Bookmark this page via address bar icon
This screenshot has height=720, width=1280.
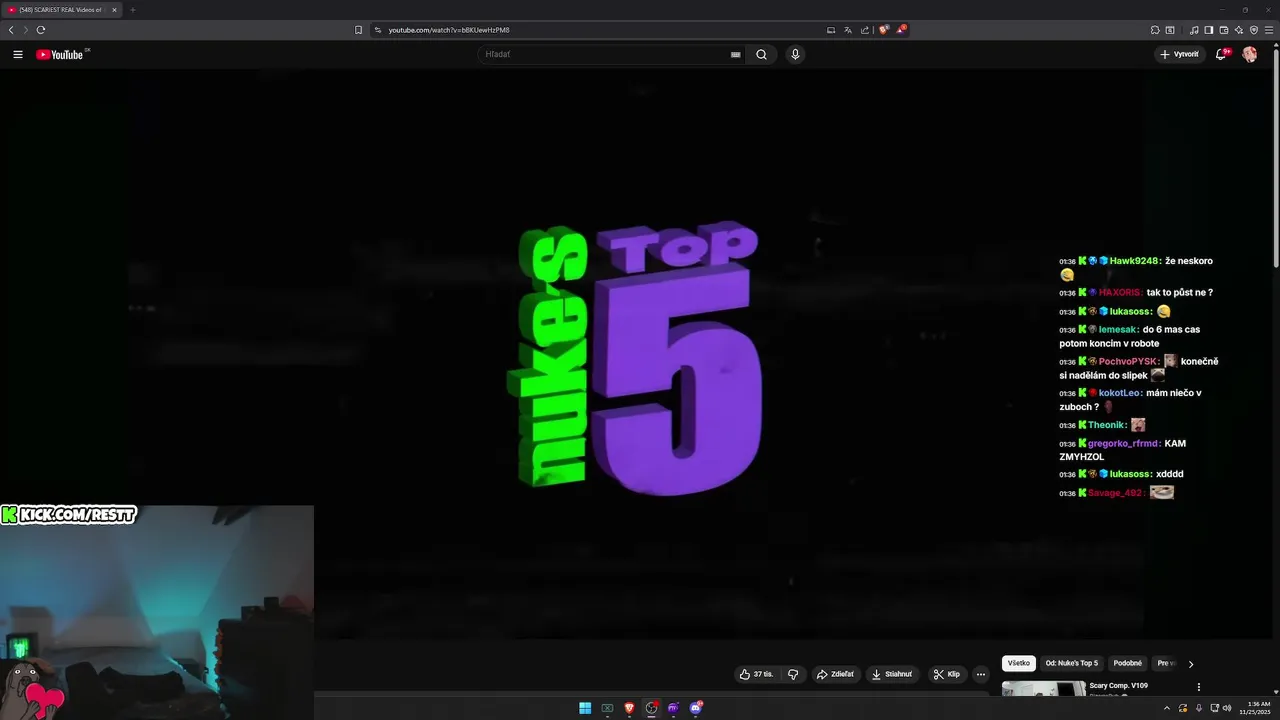[x=358, y=30]
